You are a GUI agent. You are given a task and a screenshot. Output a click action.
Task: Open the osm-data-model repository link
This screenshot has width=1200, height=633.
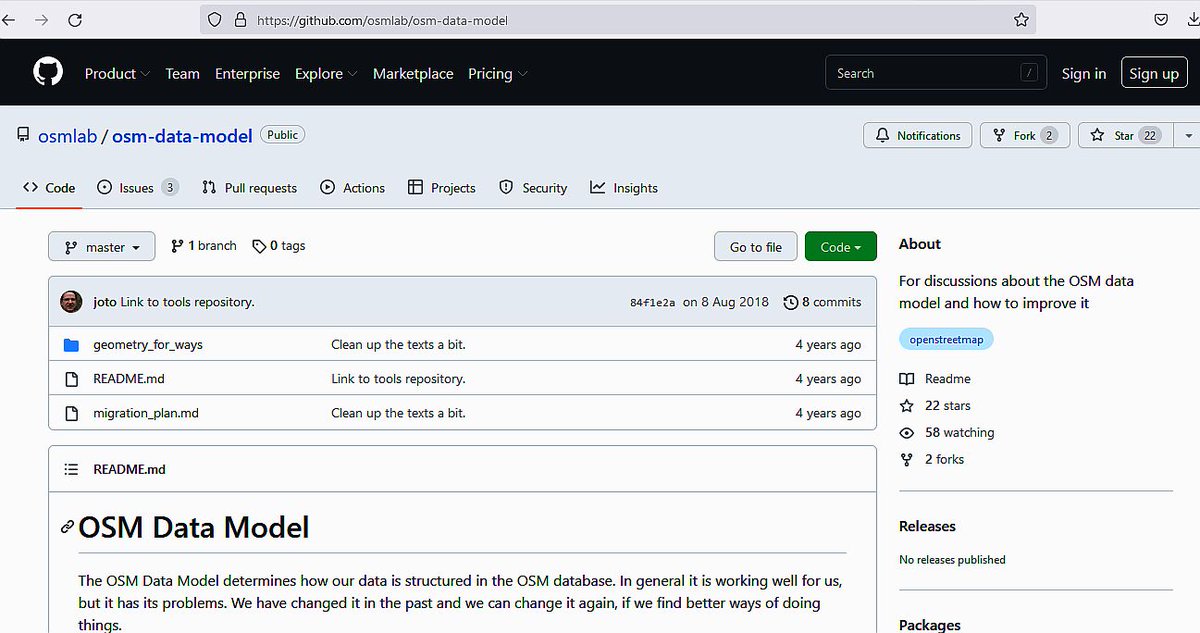pyautogui.click(x=182, y=135)
